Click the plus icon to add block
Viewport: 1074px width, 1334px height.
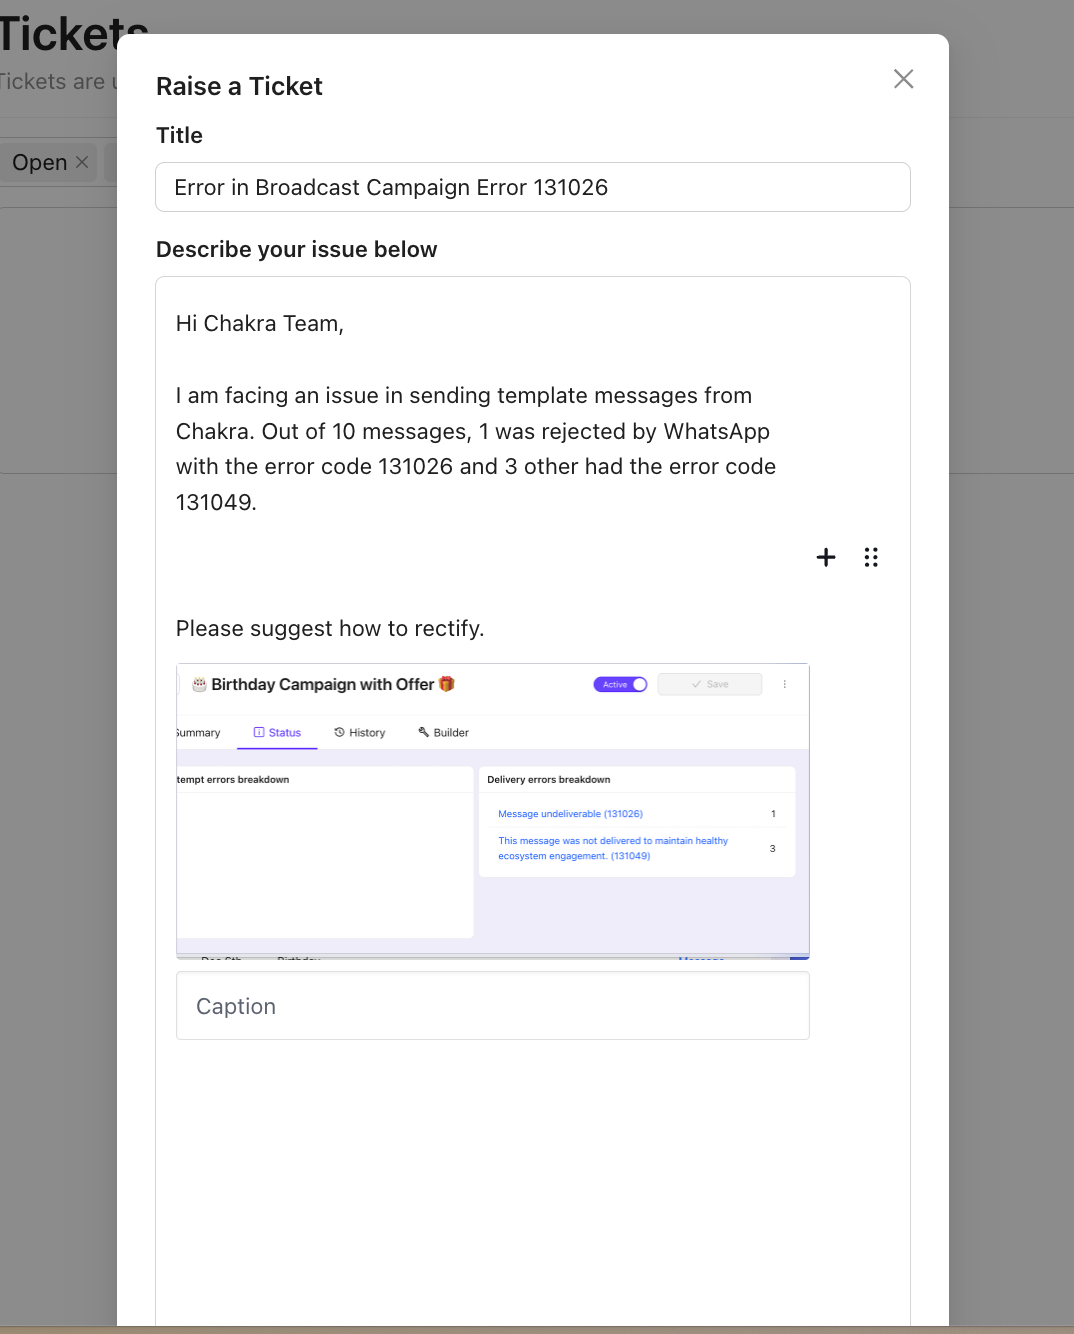click(x=826, y=557)
